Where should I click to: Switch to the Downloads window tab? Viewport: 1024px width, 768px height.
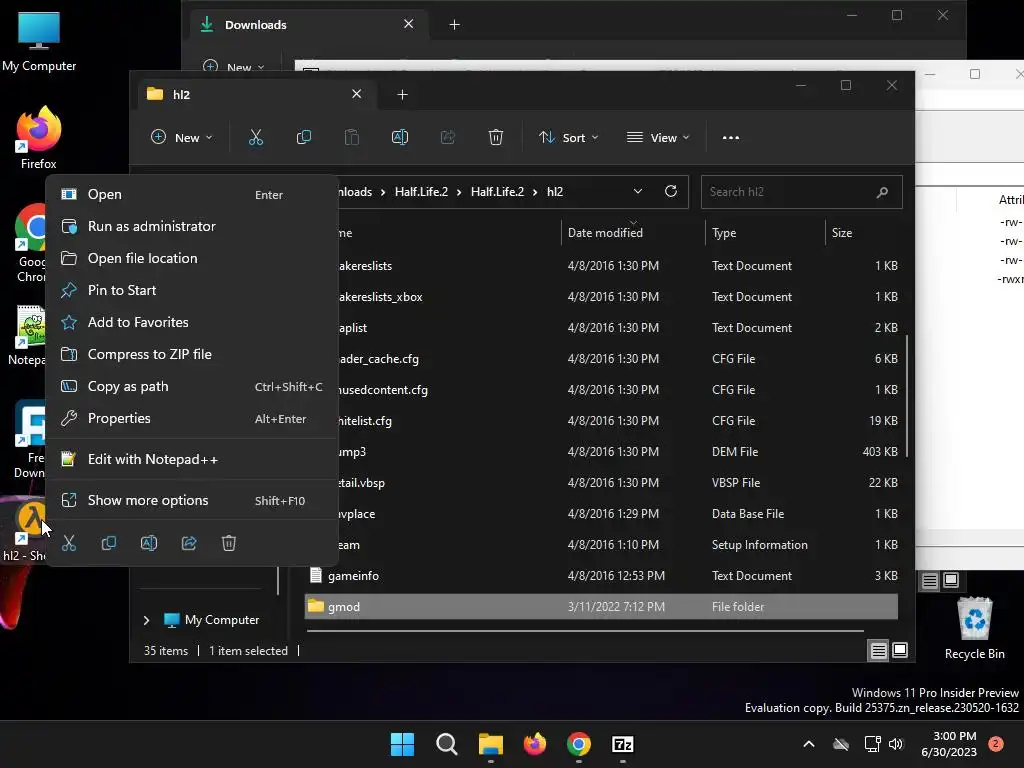311,25
